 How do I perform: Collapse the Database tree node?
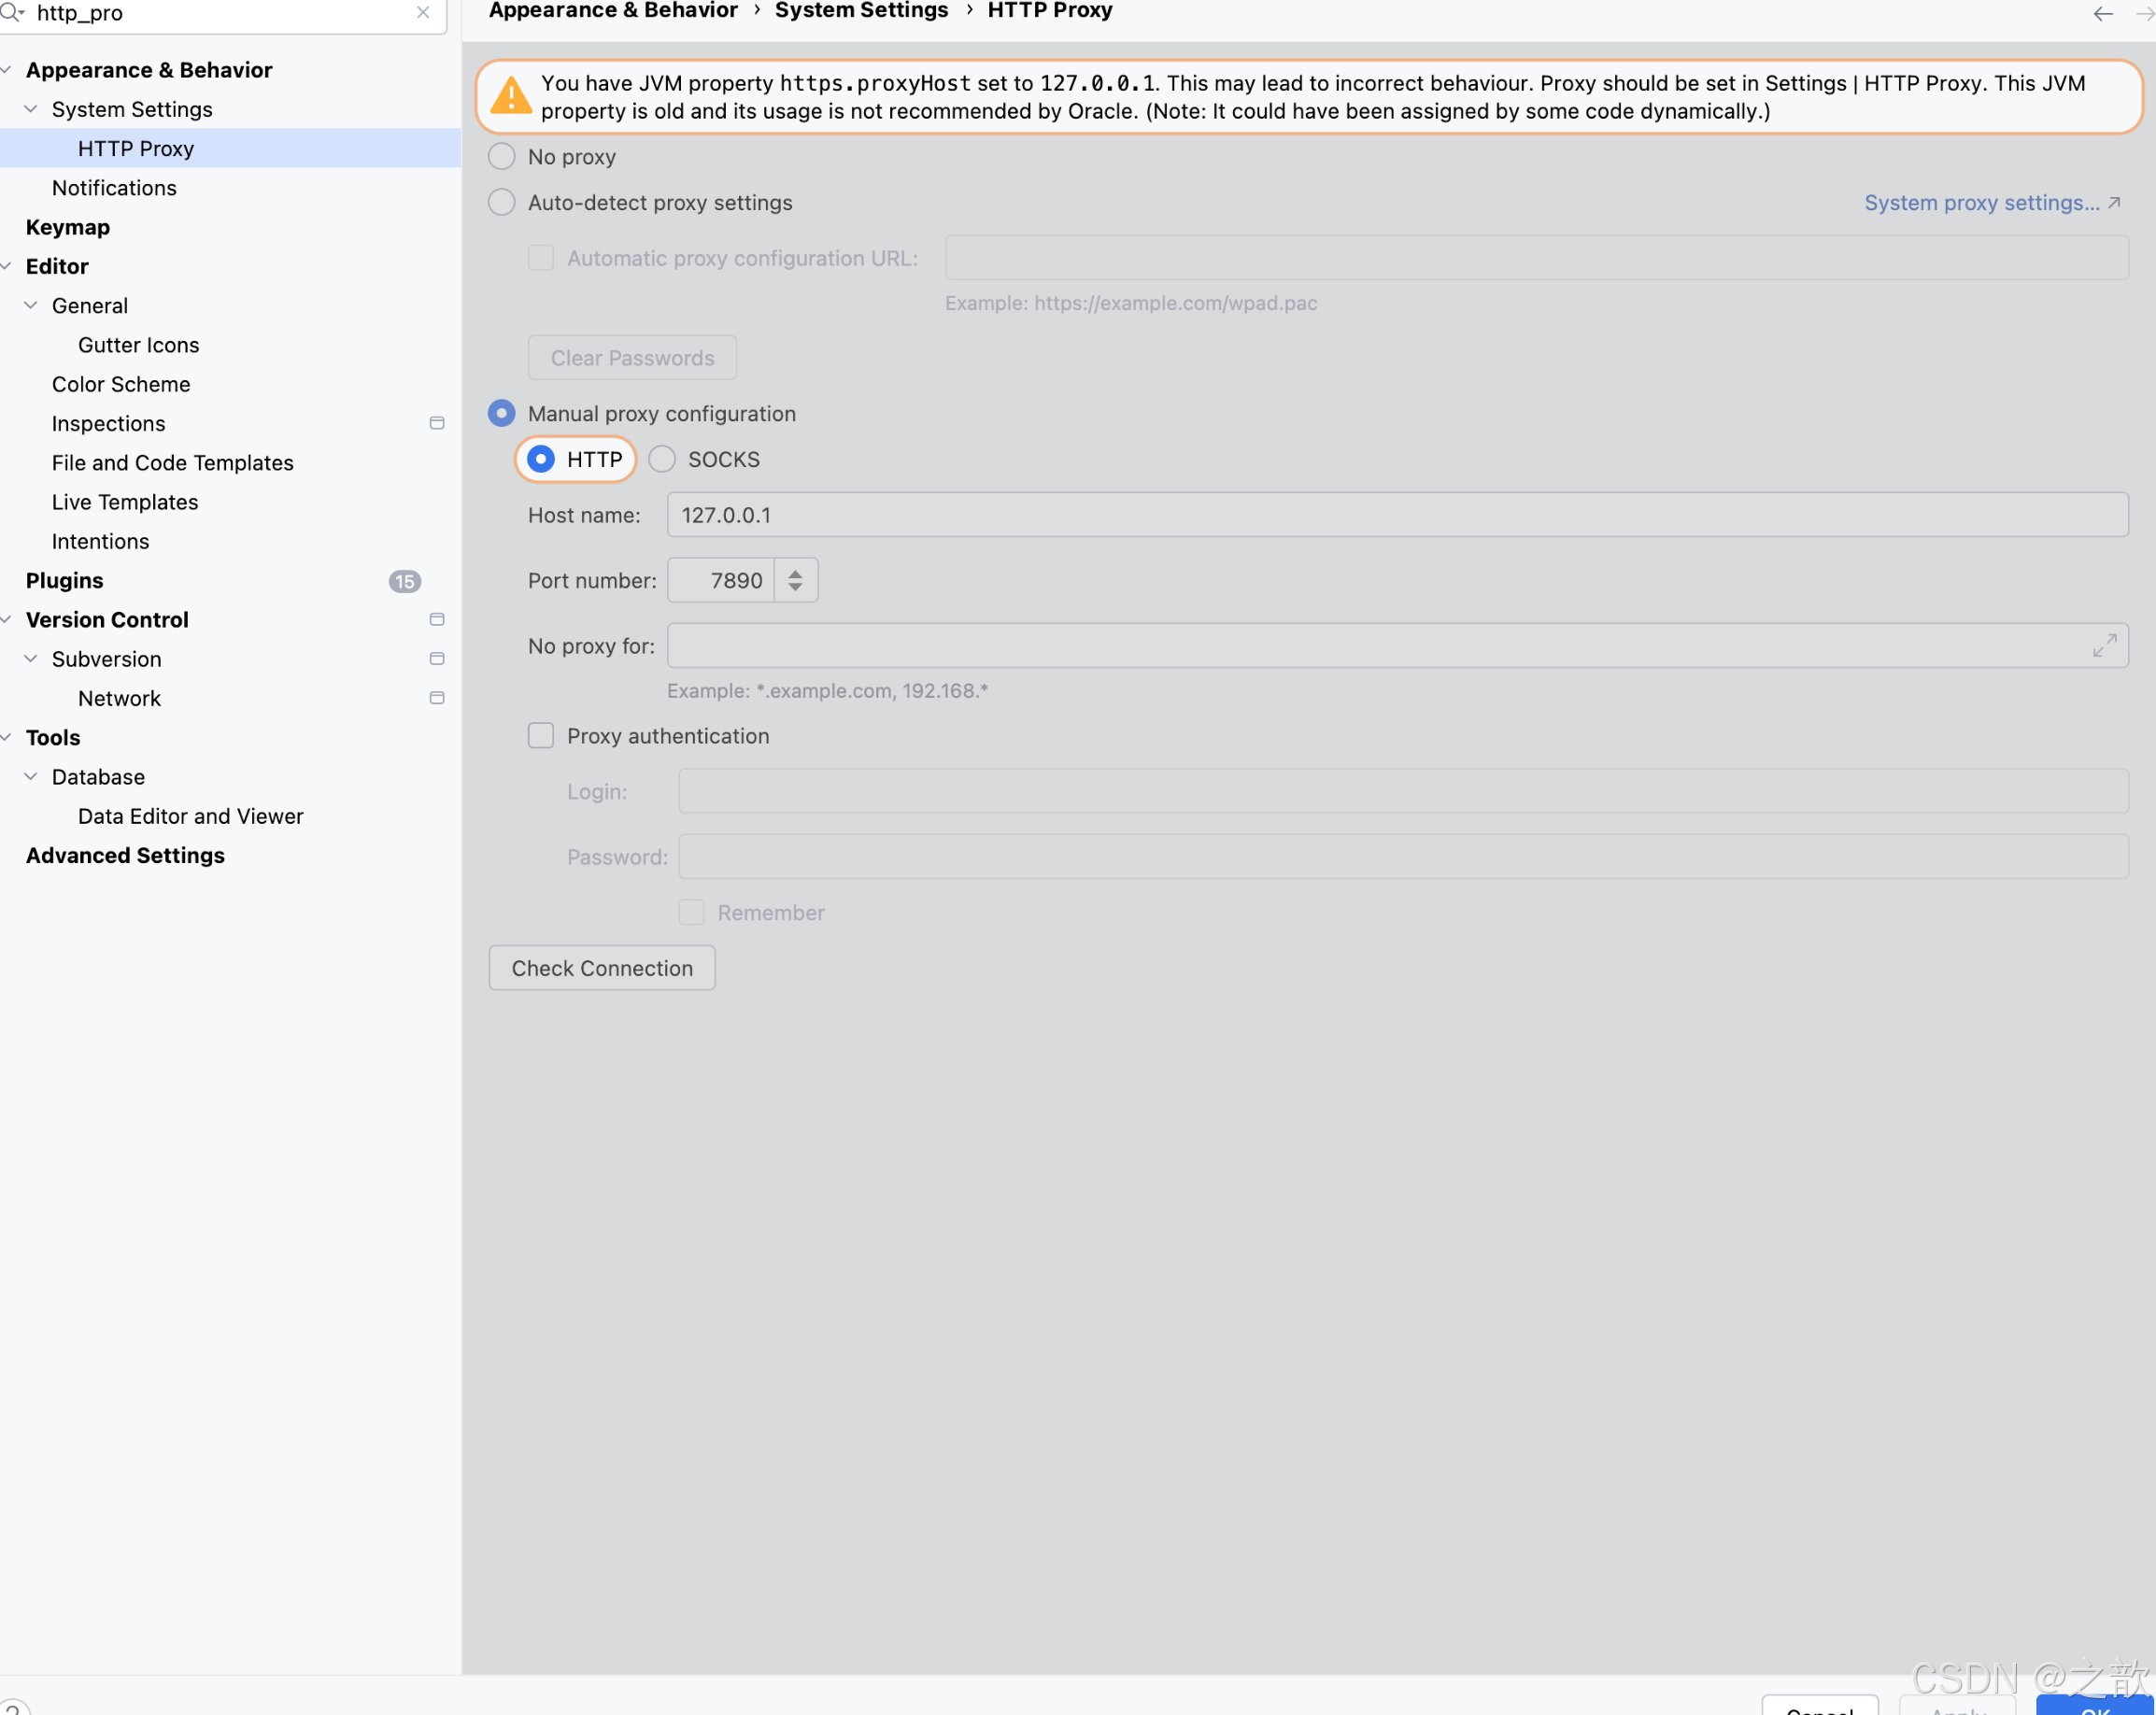coord(31,777)
